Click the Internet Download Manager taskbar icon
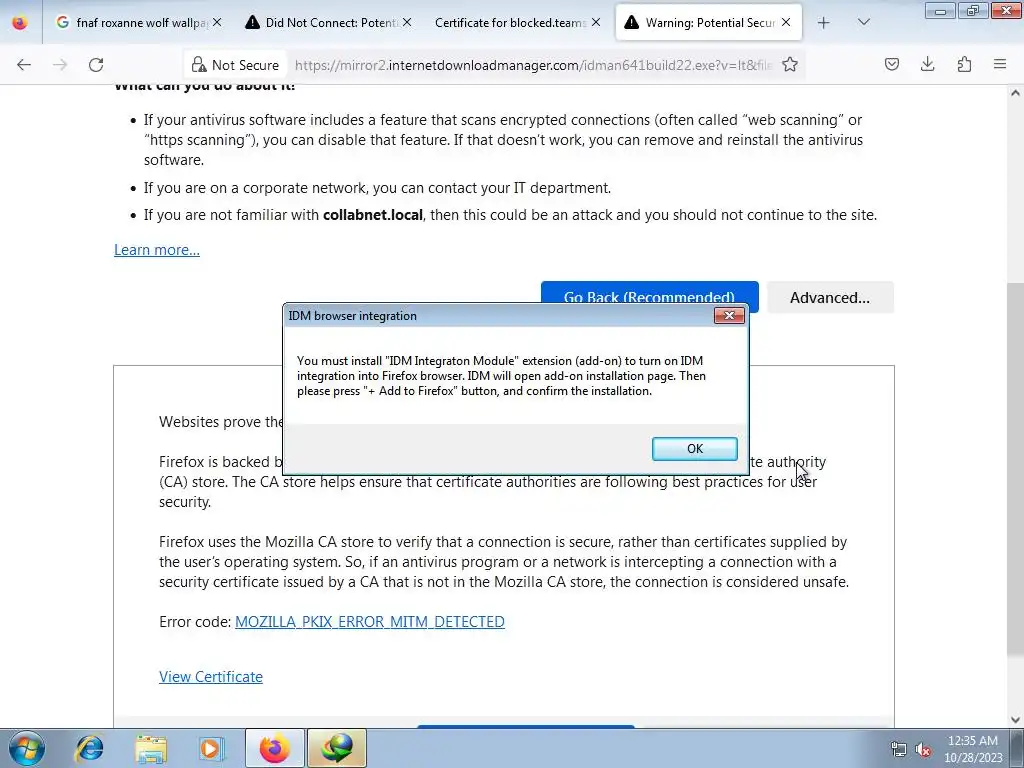Viewport: 1024px width, 768px height. point(337,748)
